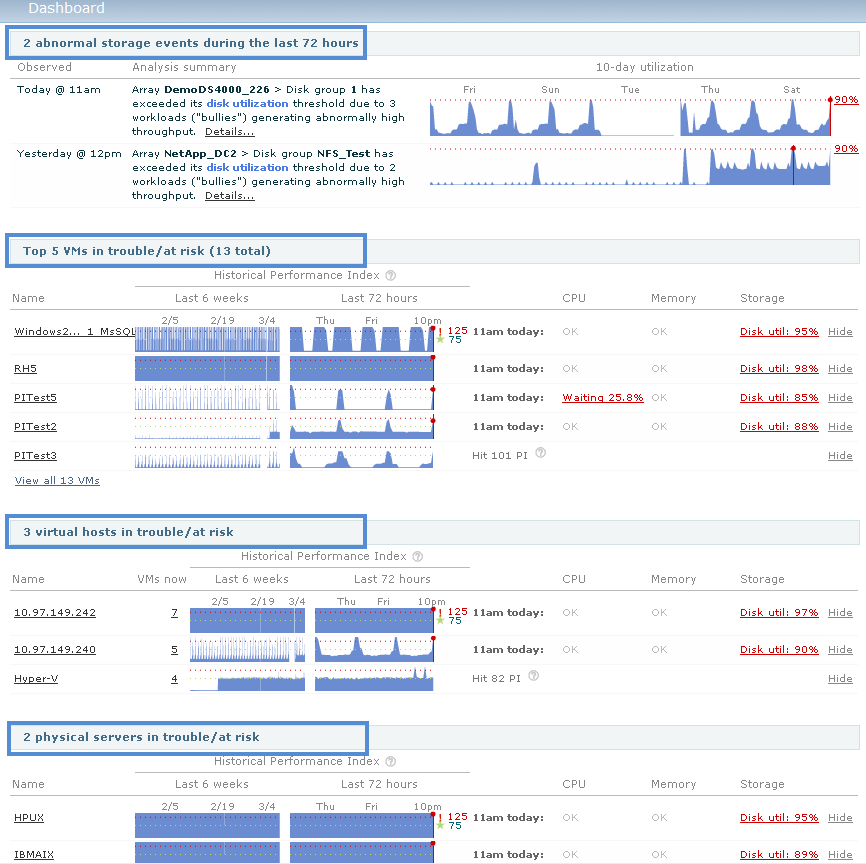Open the HPUX physical server
The height and width of the screenshot is (864, 866).
pos(29,818)
